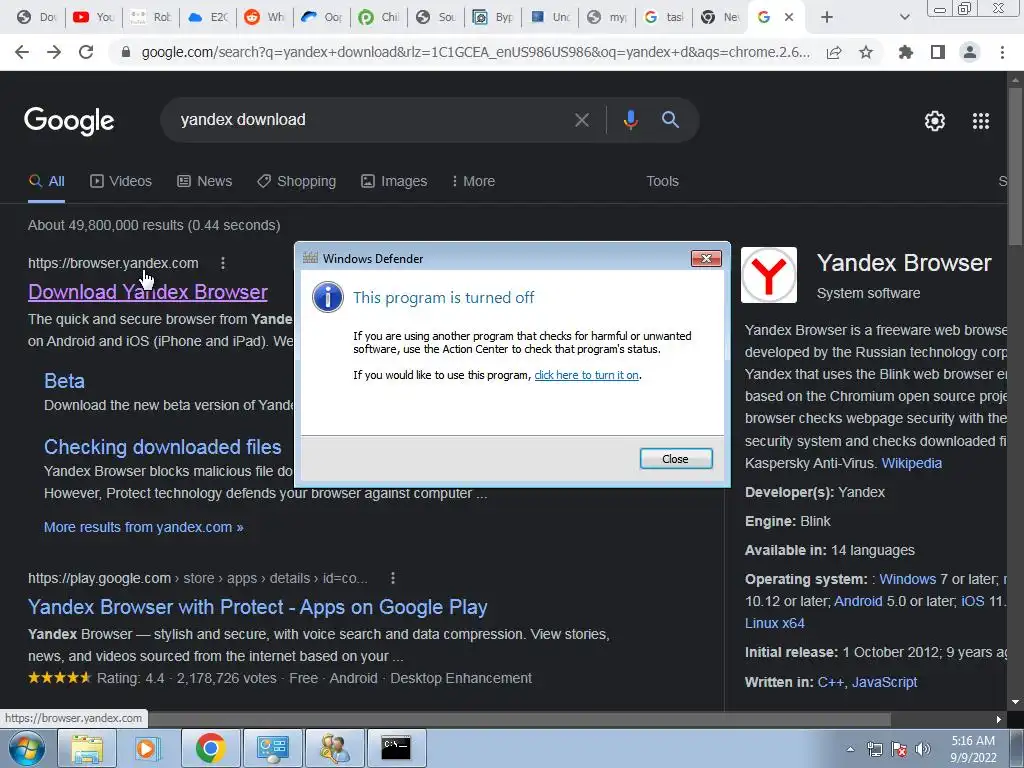Open the Beta sitelink
The height and width of the screenshot is (768, 1024).
[x=64, y=381]
